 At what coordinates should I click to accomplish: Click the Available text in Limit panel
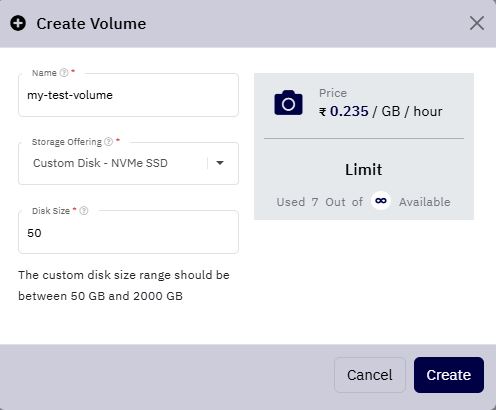(x=425, y=202)
